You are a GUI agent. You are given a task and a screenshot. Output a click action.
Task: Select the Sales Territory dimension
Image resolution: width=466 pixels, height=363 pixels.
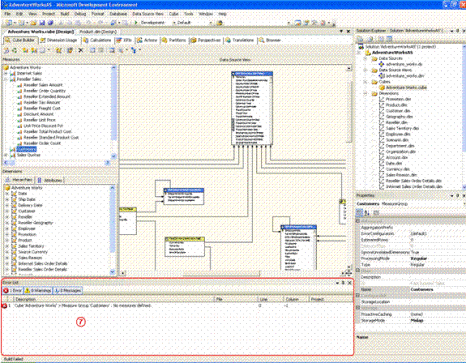31,246
